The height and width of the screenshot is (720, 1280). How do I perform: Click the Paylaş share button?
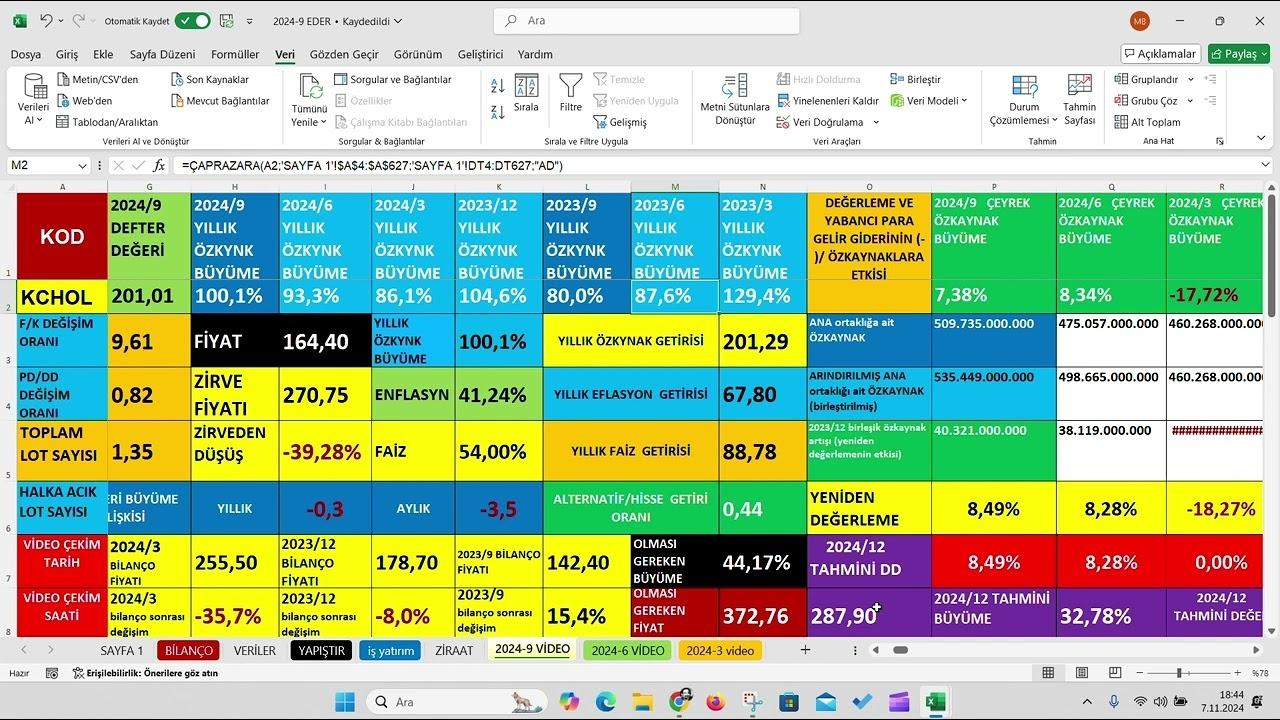point(1238,54)
